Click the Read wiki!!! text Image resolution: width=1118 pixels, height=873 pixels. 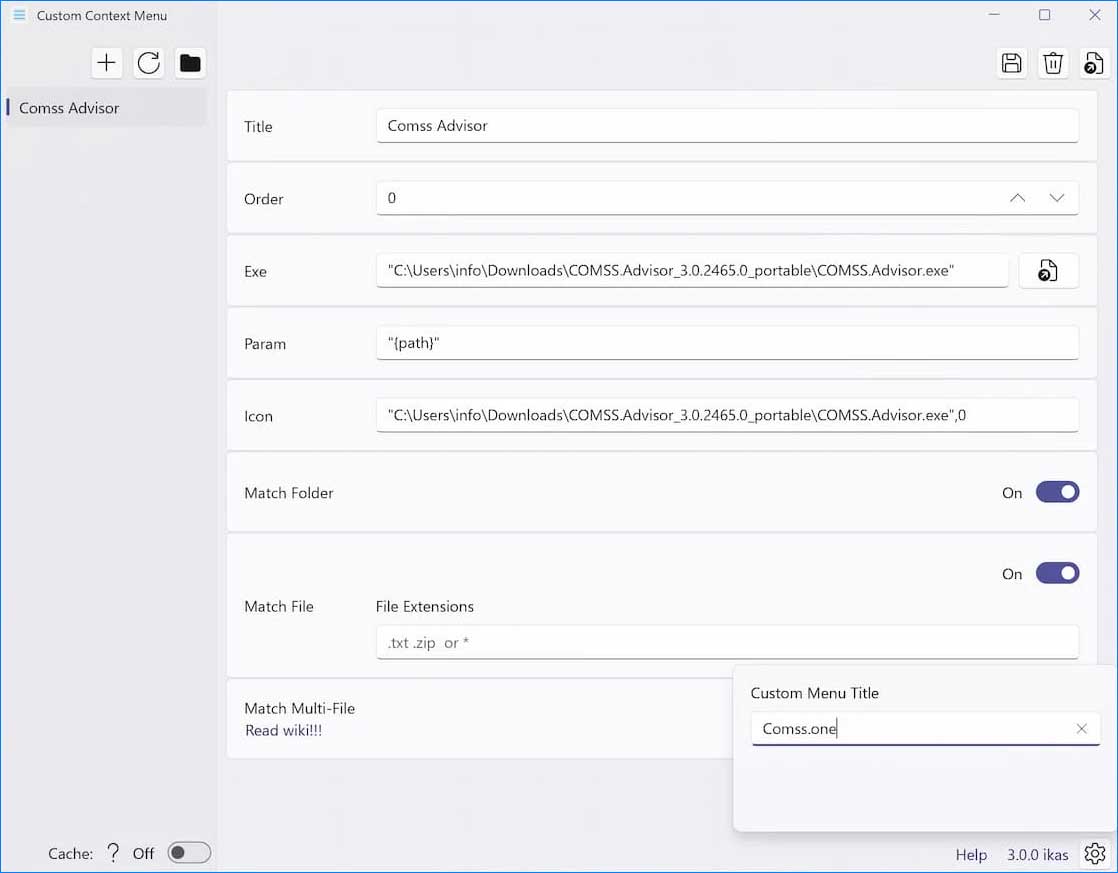point(284,730)
